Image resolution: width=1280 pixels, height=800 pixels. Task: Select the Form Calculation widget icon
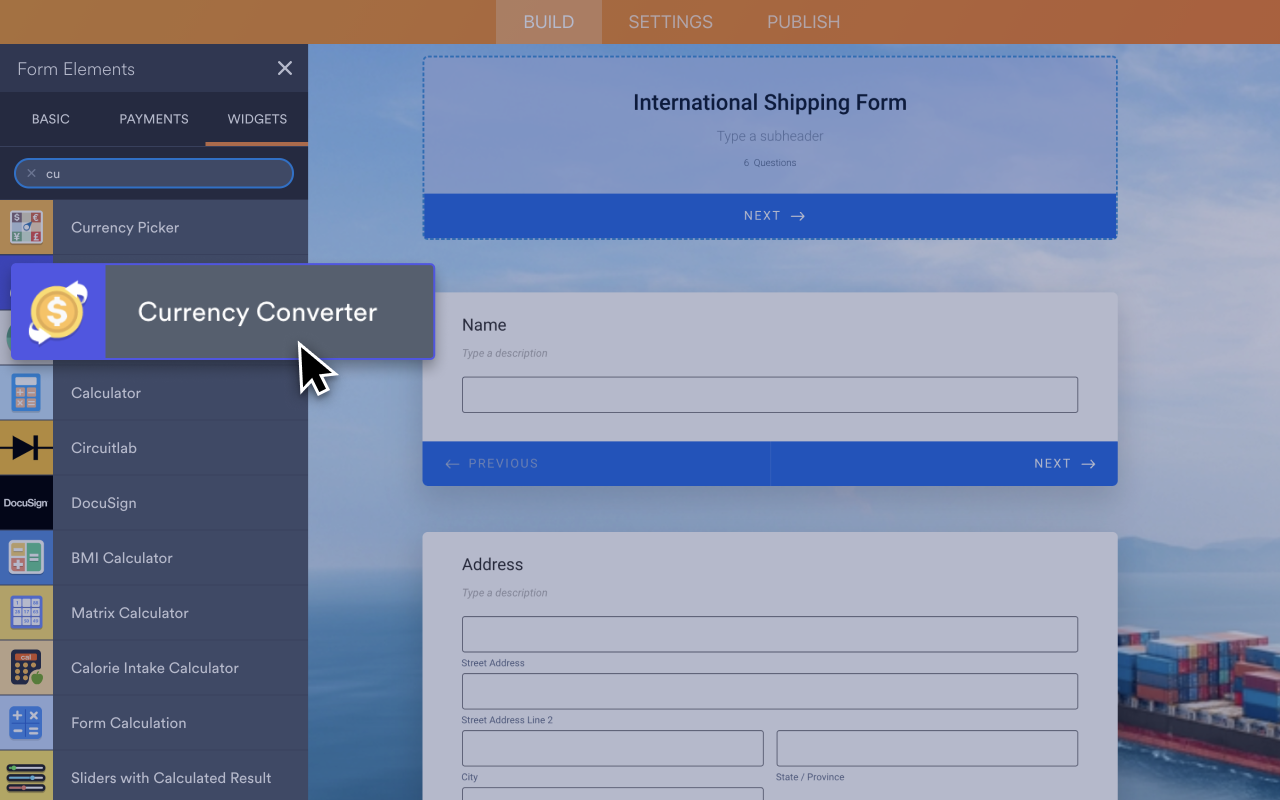26,722
